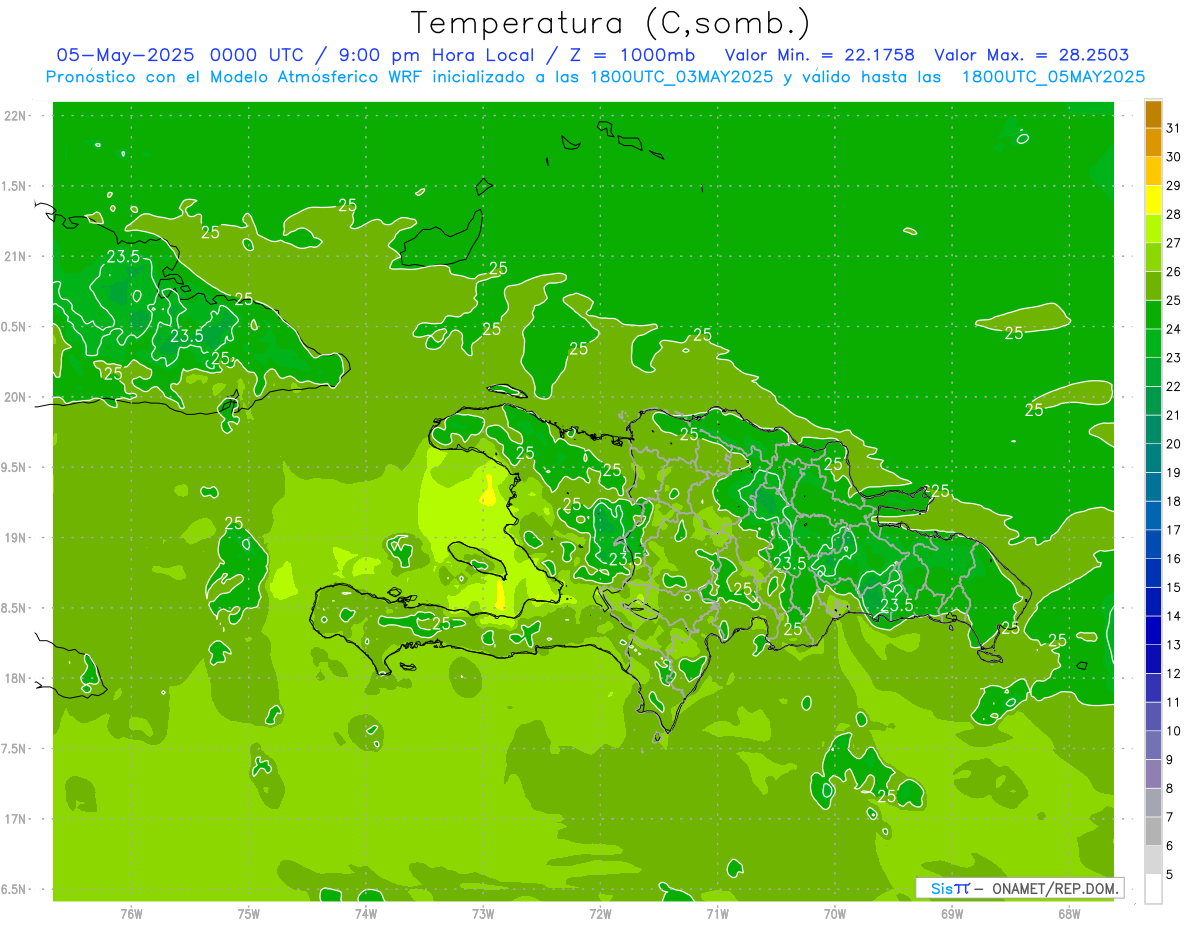
Task: Select color bar segment between 20 and 21
Action: tap(1153, 430)
